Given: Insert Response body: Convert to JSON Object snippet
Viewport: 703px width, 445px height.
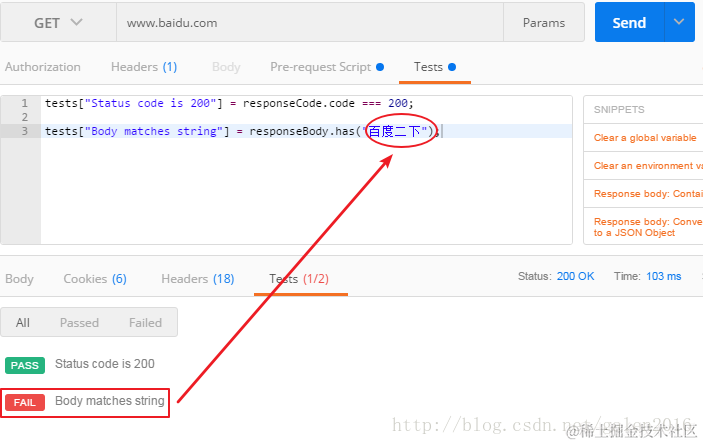Looking at the screenshot, I should coord(648,227).
